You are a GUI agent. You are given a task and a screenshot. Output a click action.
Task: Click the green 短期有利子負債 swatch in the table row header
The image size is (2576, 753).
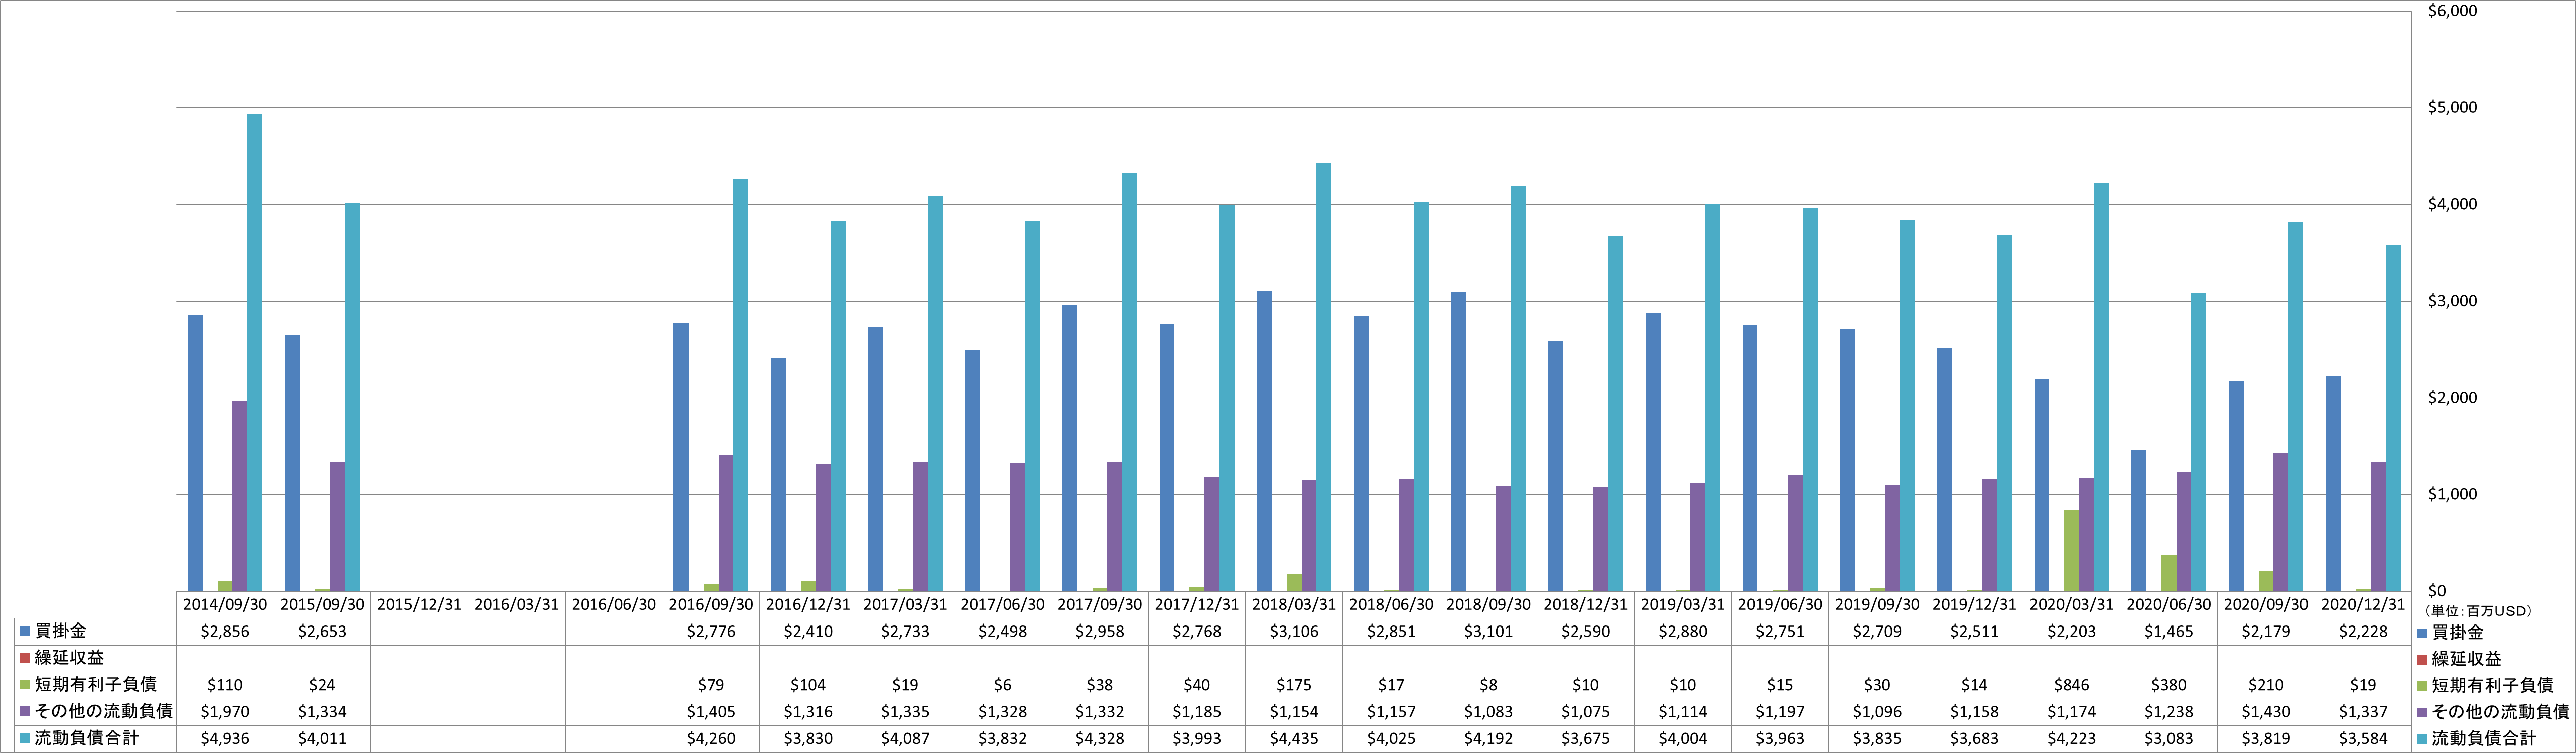(x=25, y=685)
